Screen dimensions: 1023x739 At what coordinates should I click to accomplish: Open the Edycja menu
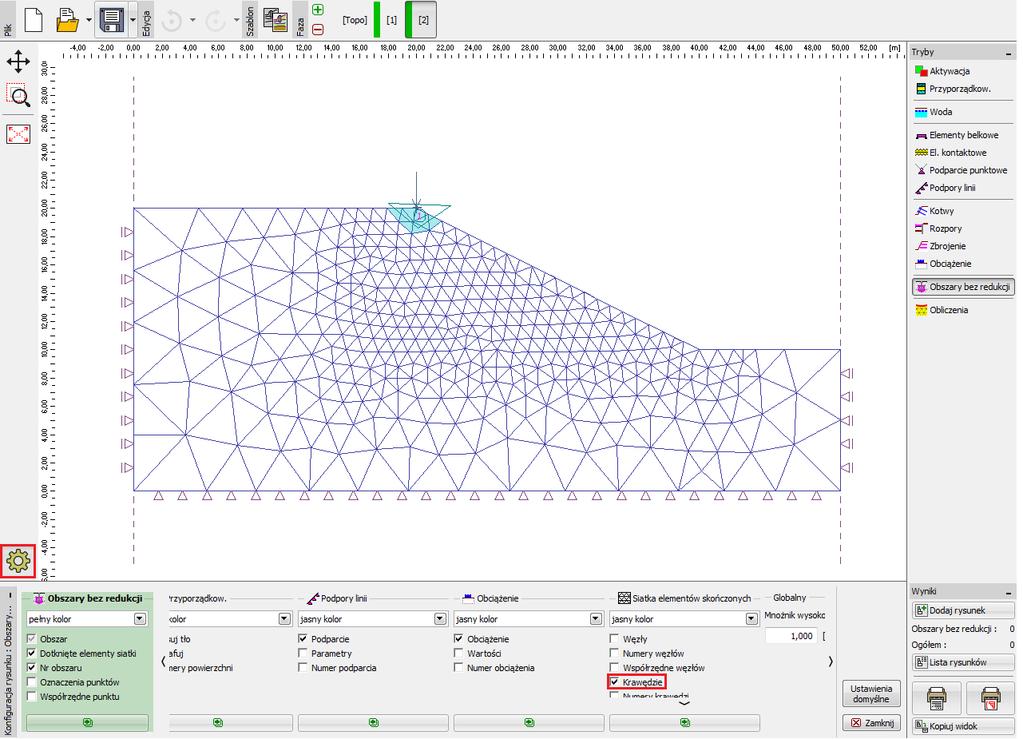click(x=147, y=21)
